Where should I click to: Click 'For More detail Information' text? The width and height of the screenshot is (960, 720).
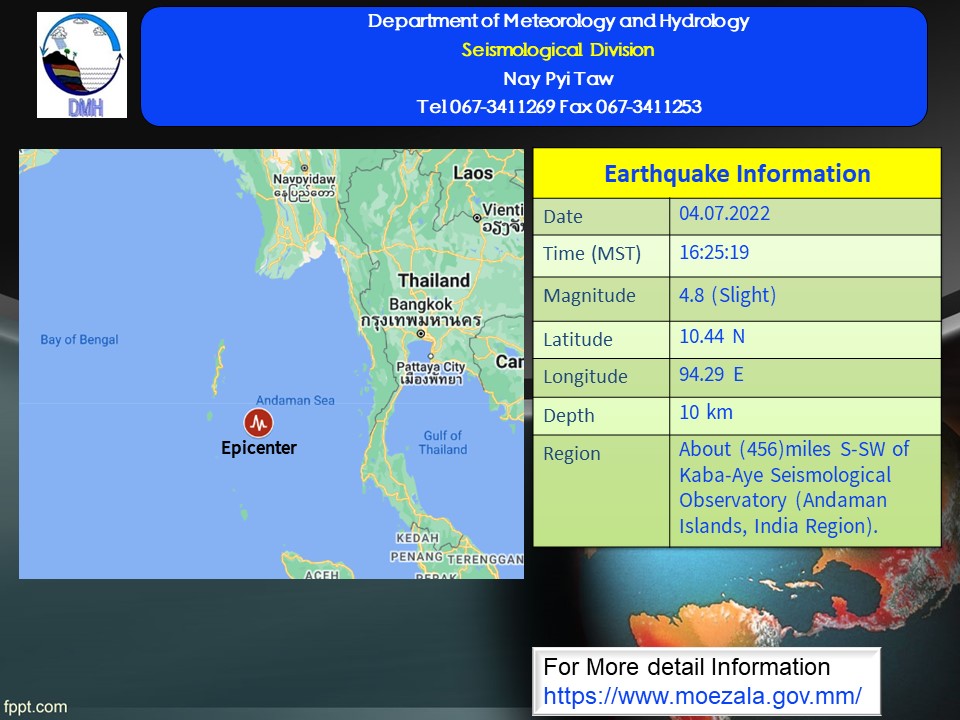tap(686, 667)
